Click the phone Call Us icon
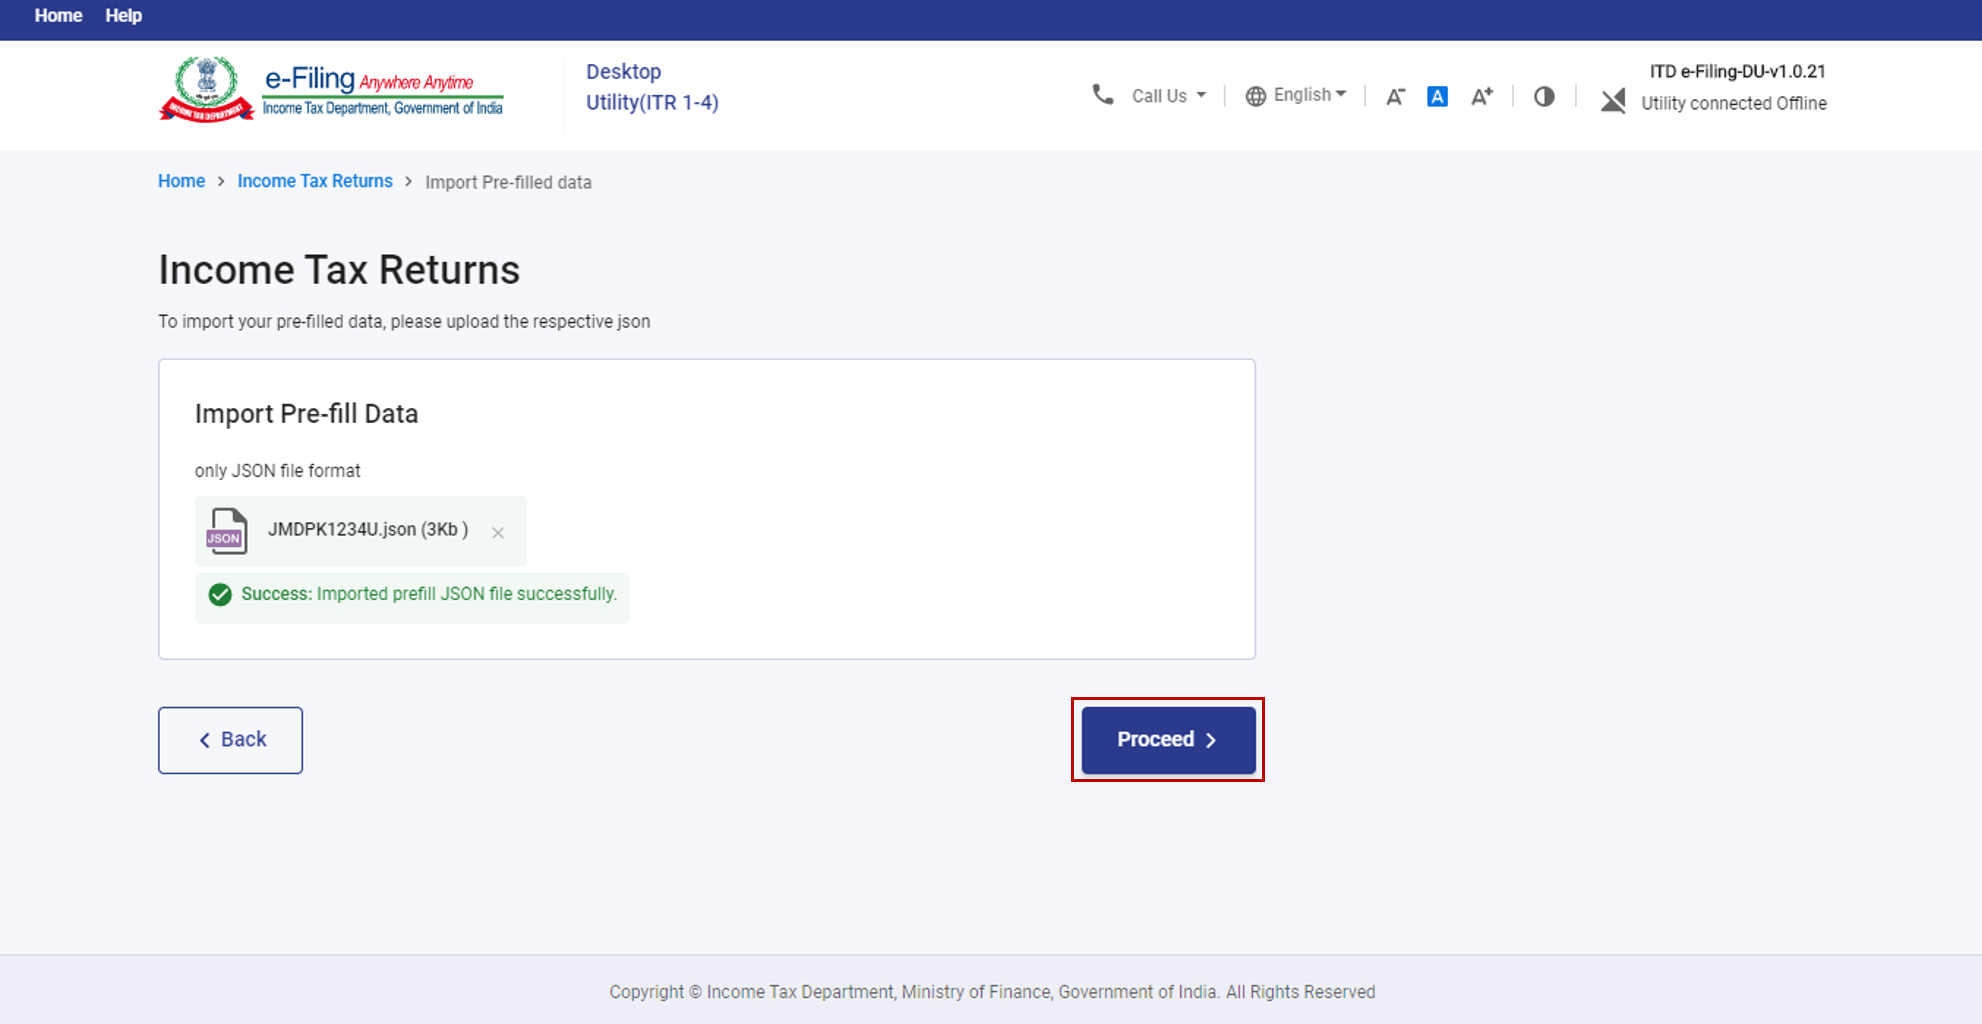The height and width of the screenshot is (1024, 1982). click(x=1102, y=95)
